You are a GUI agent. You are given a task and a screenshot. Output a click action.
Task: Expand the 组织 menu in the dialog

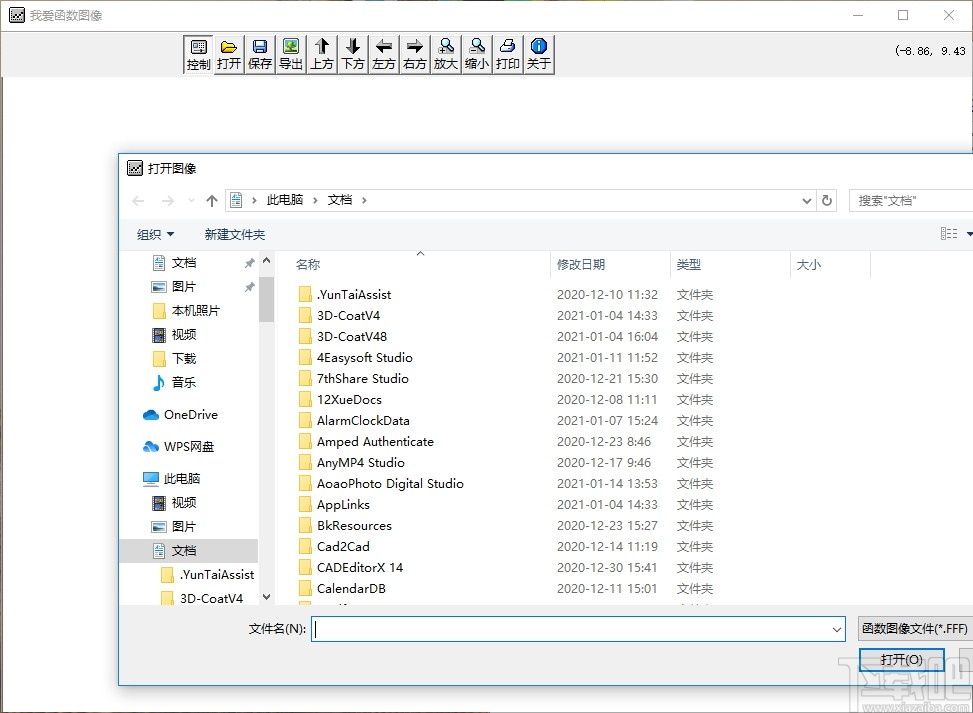tap(155, 234)
